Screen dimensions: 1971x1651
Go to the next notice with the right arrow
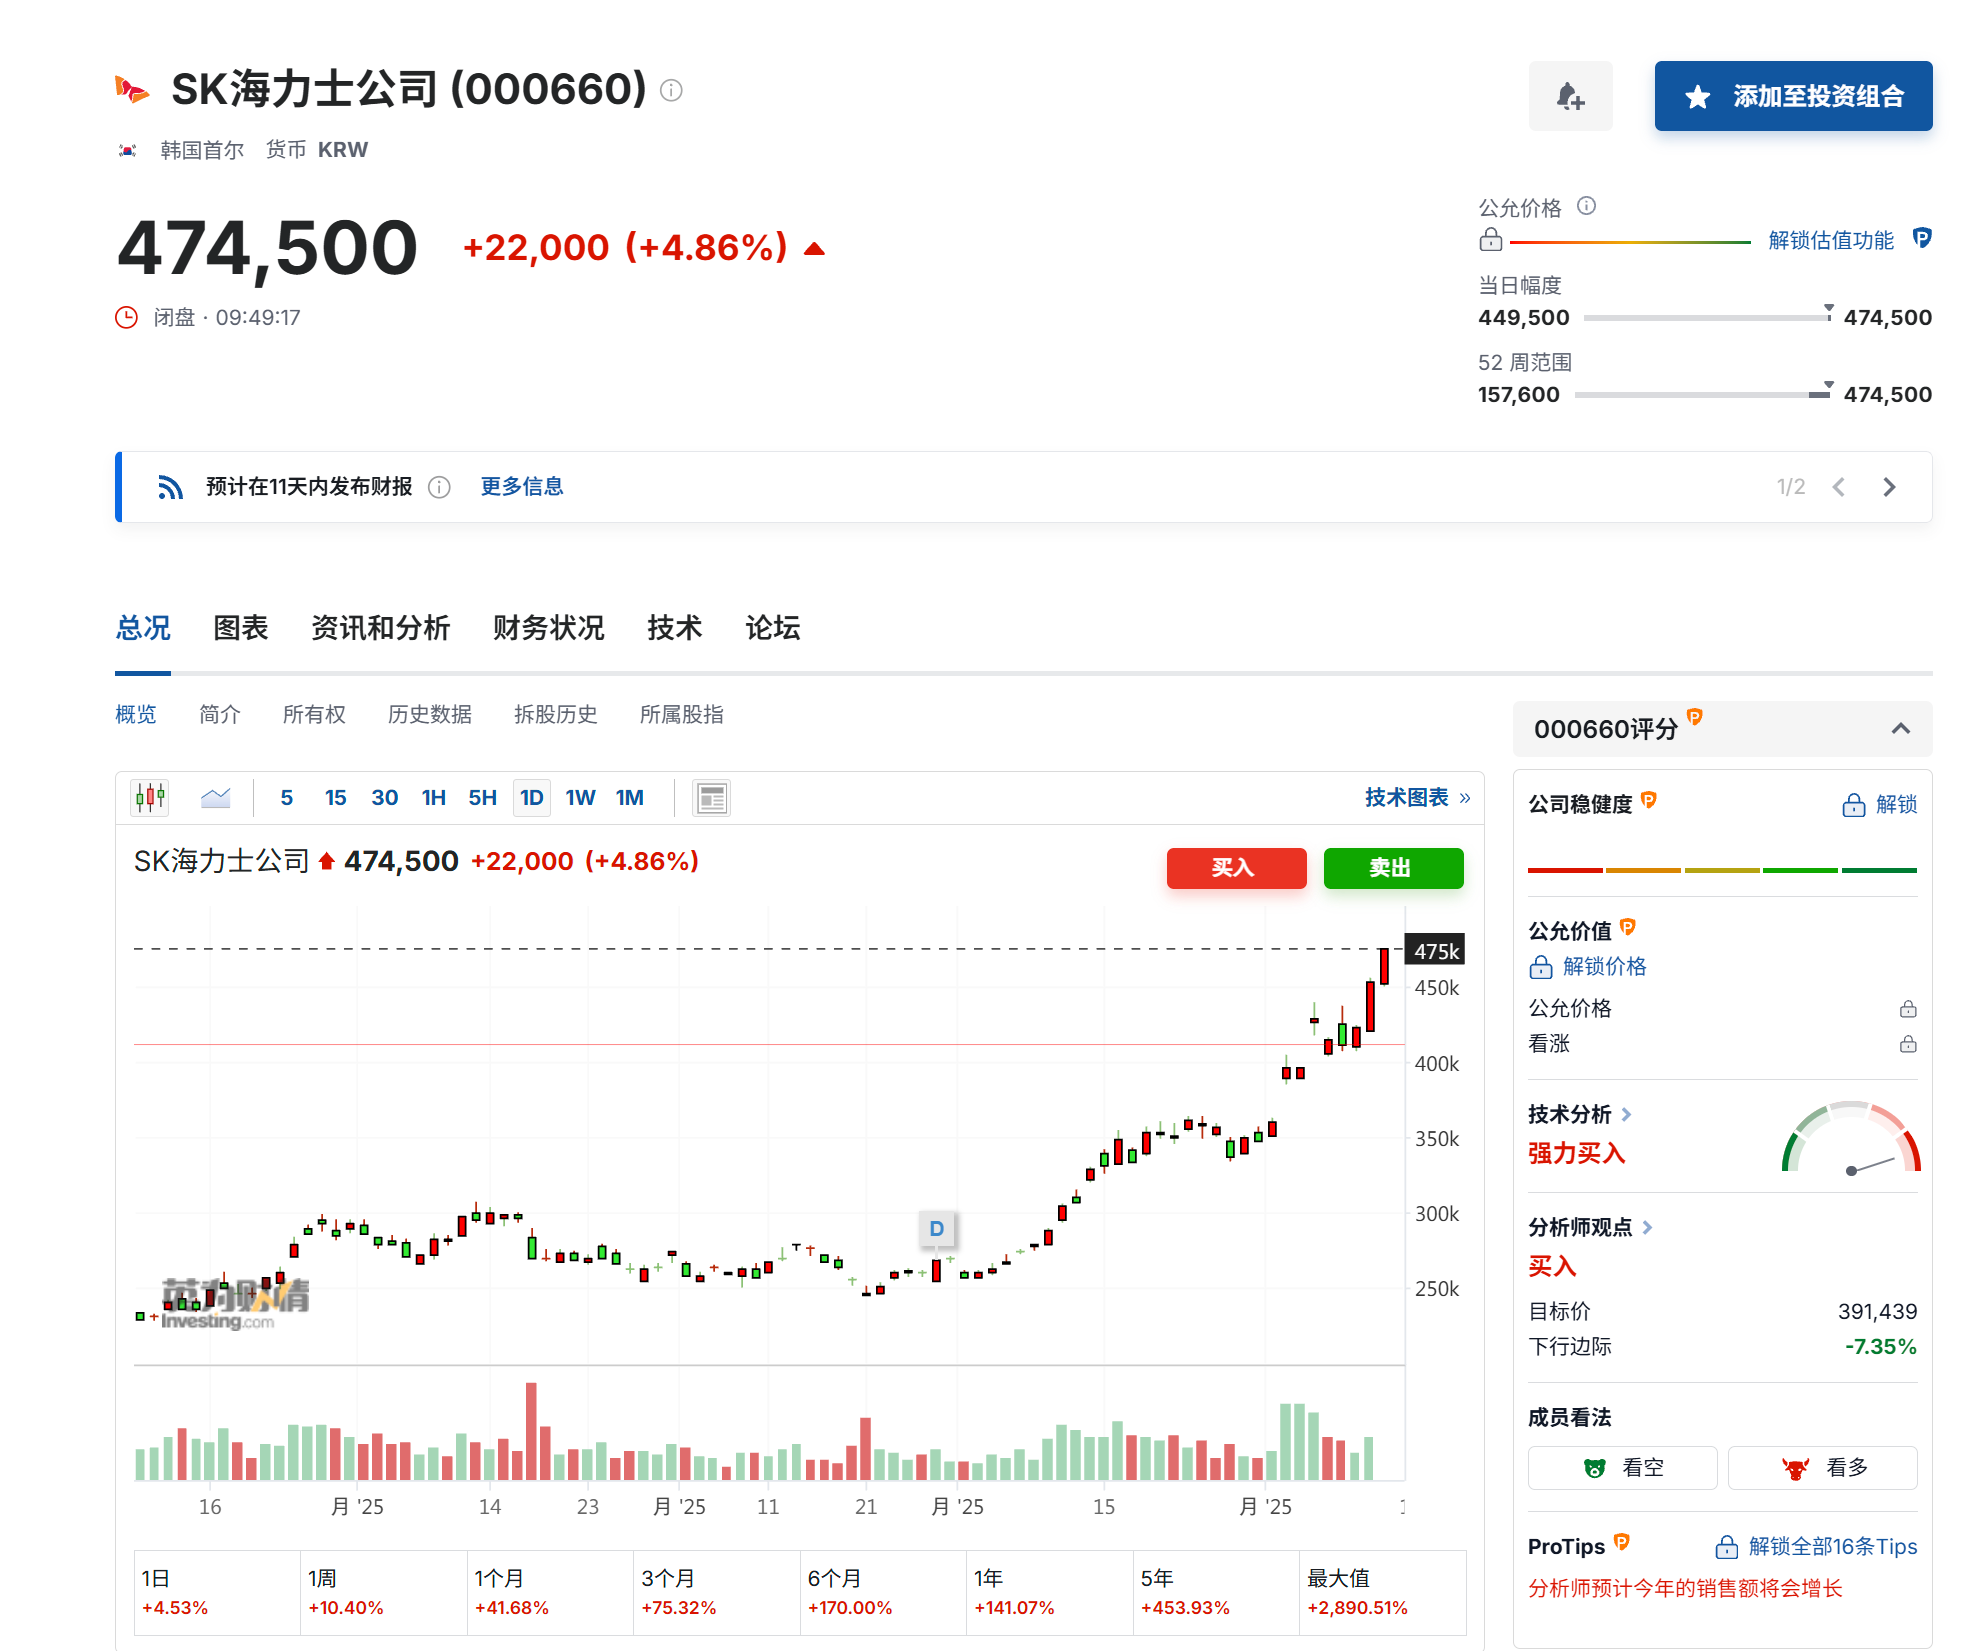tap(1888, 487)
